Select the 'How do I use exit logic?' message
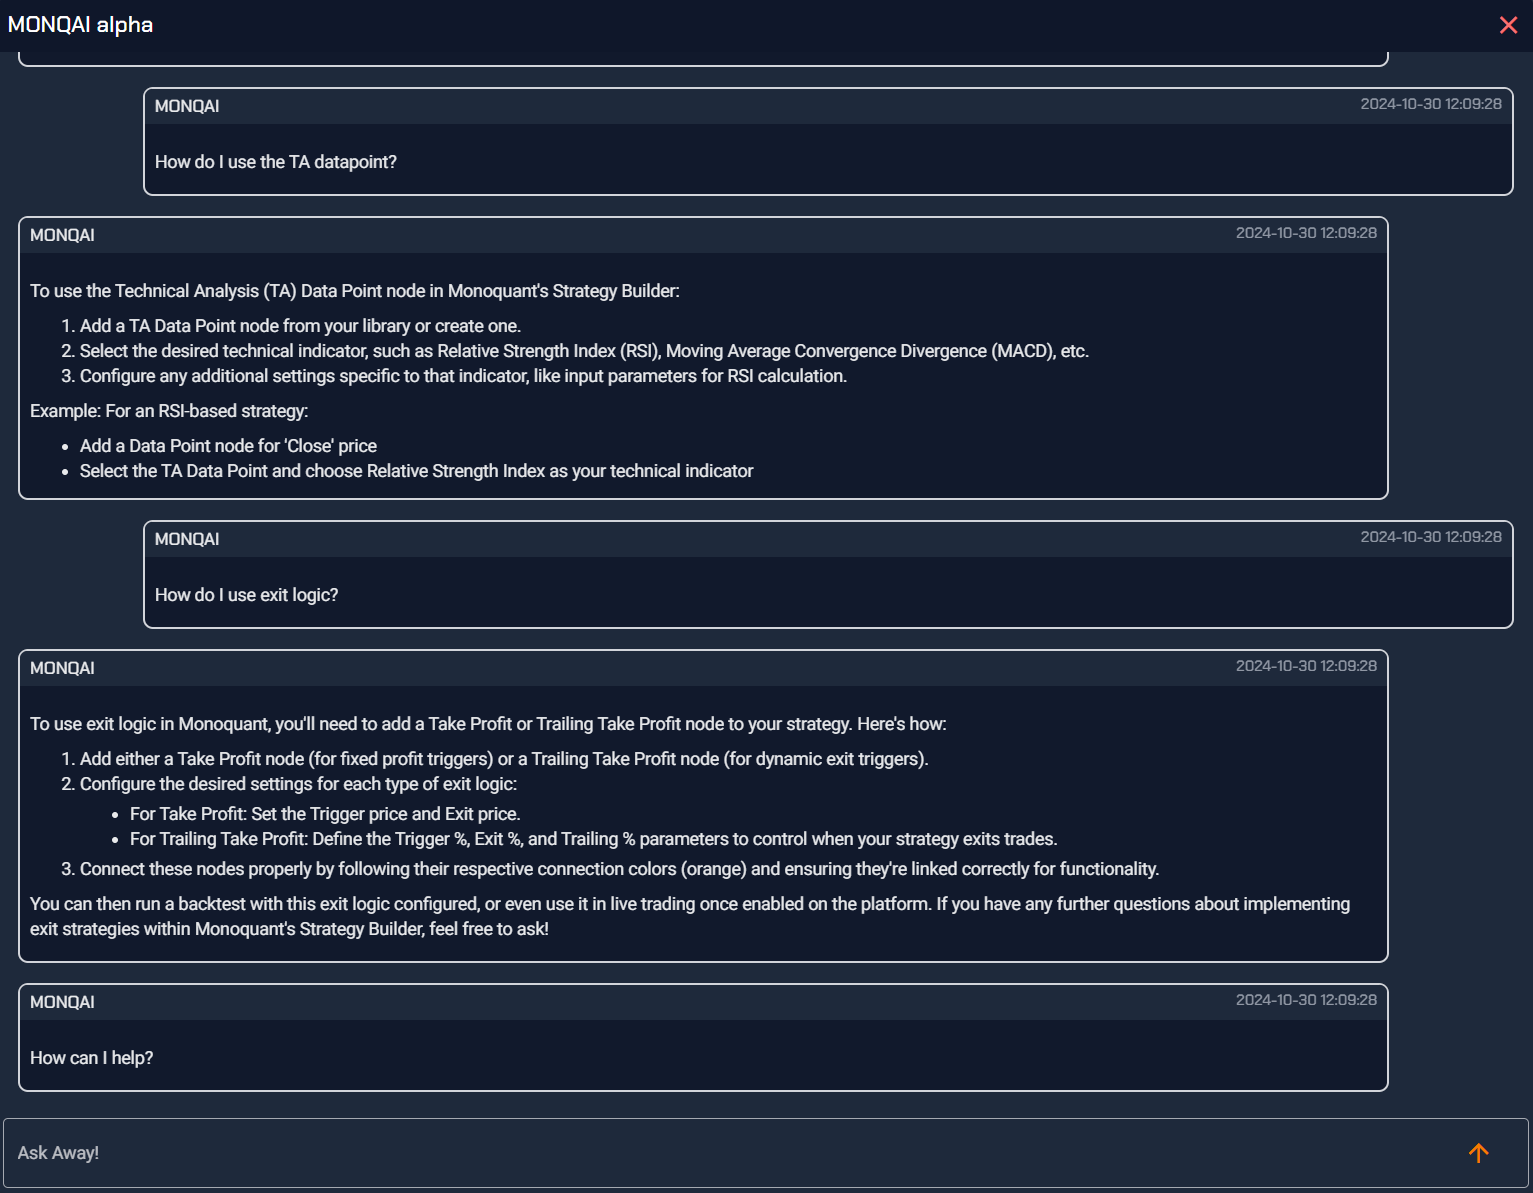This screenshot has width=1533, height=1193. tap(247, 595)
